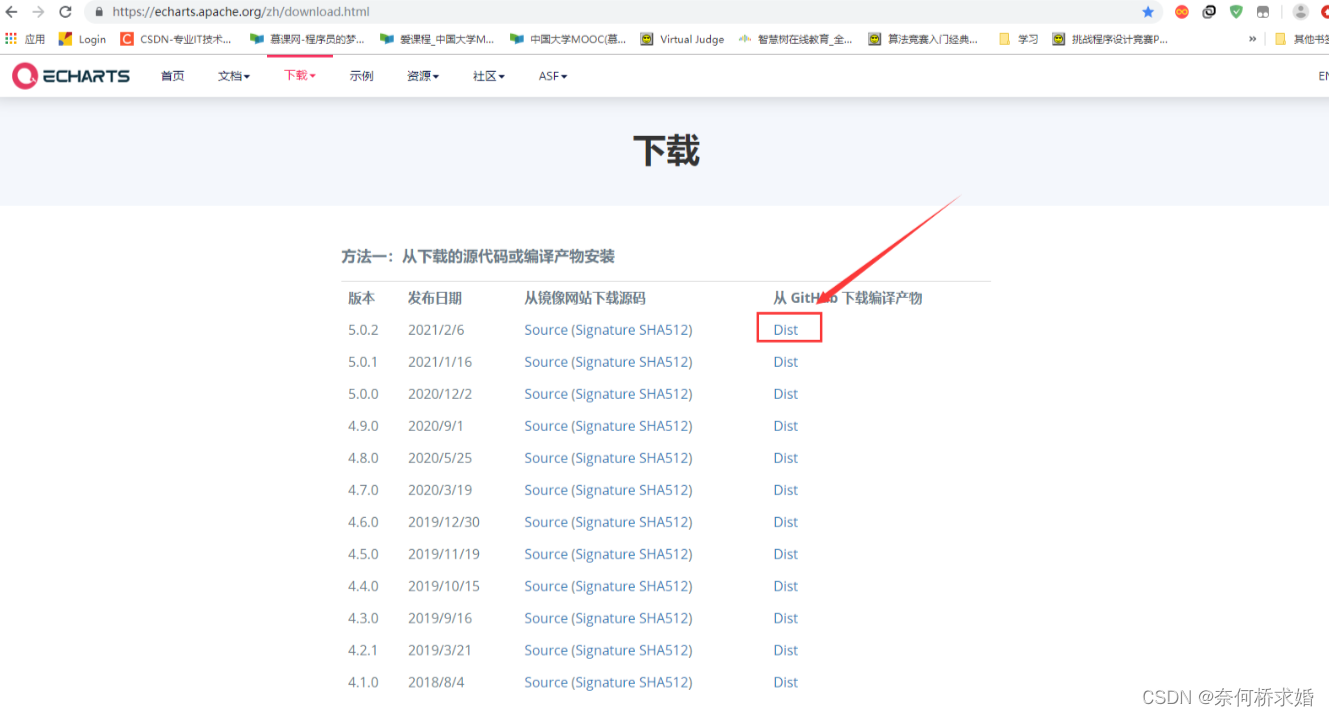Screen dimensions: 1329x716
Task: Reload the page with the refresh icon
Action: click(x=64, y=12)
